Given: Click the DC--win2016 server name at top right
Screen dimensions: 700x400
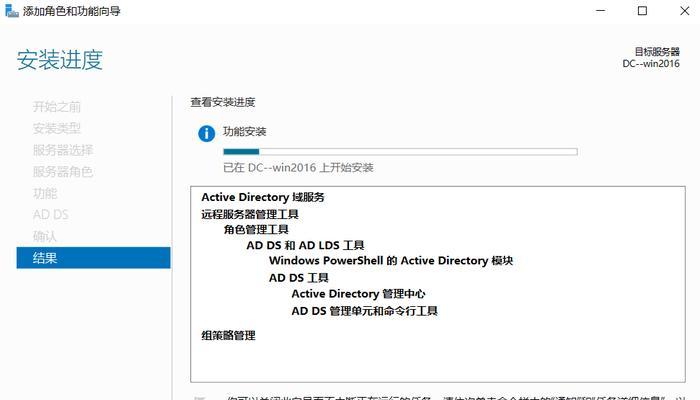Looking at the screenshot, I should pos(651,64).
